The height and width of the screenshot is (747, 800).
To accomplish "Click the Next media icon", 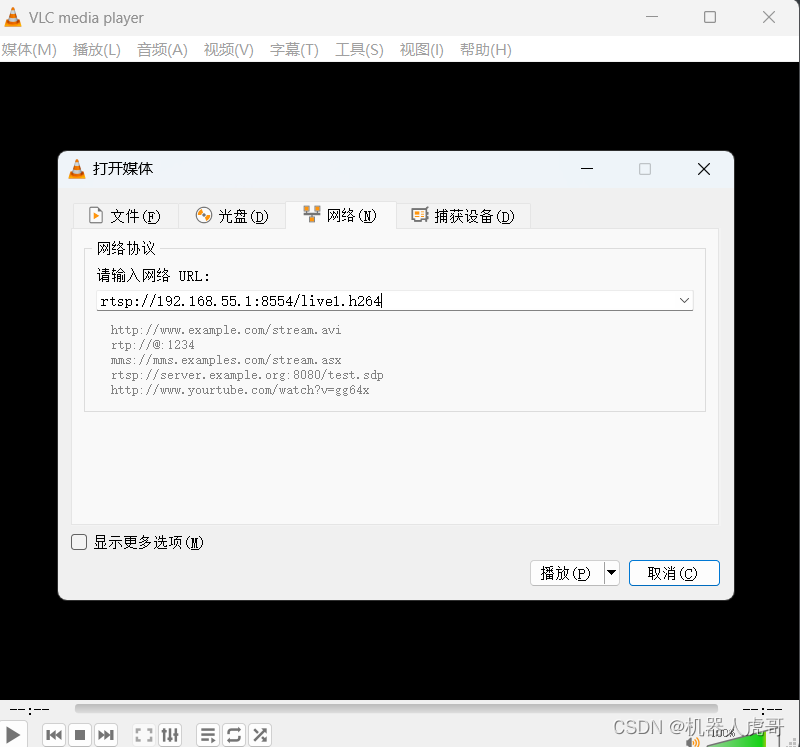I will tap(106, 734).
